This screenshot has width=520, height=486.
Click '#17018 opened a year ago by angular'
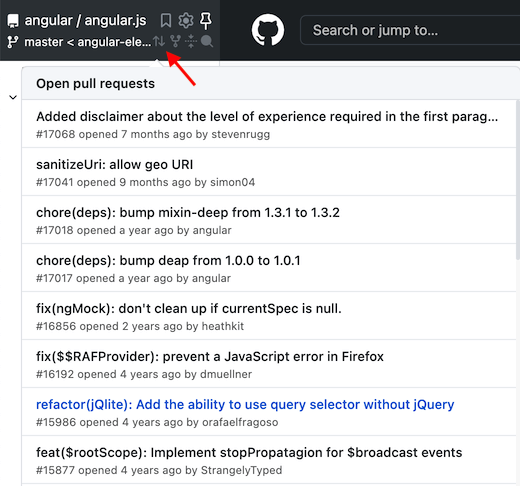coord(134,230)
